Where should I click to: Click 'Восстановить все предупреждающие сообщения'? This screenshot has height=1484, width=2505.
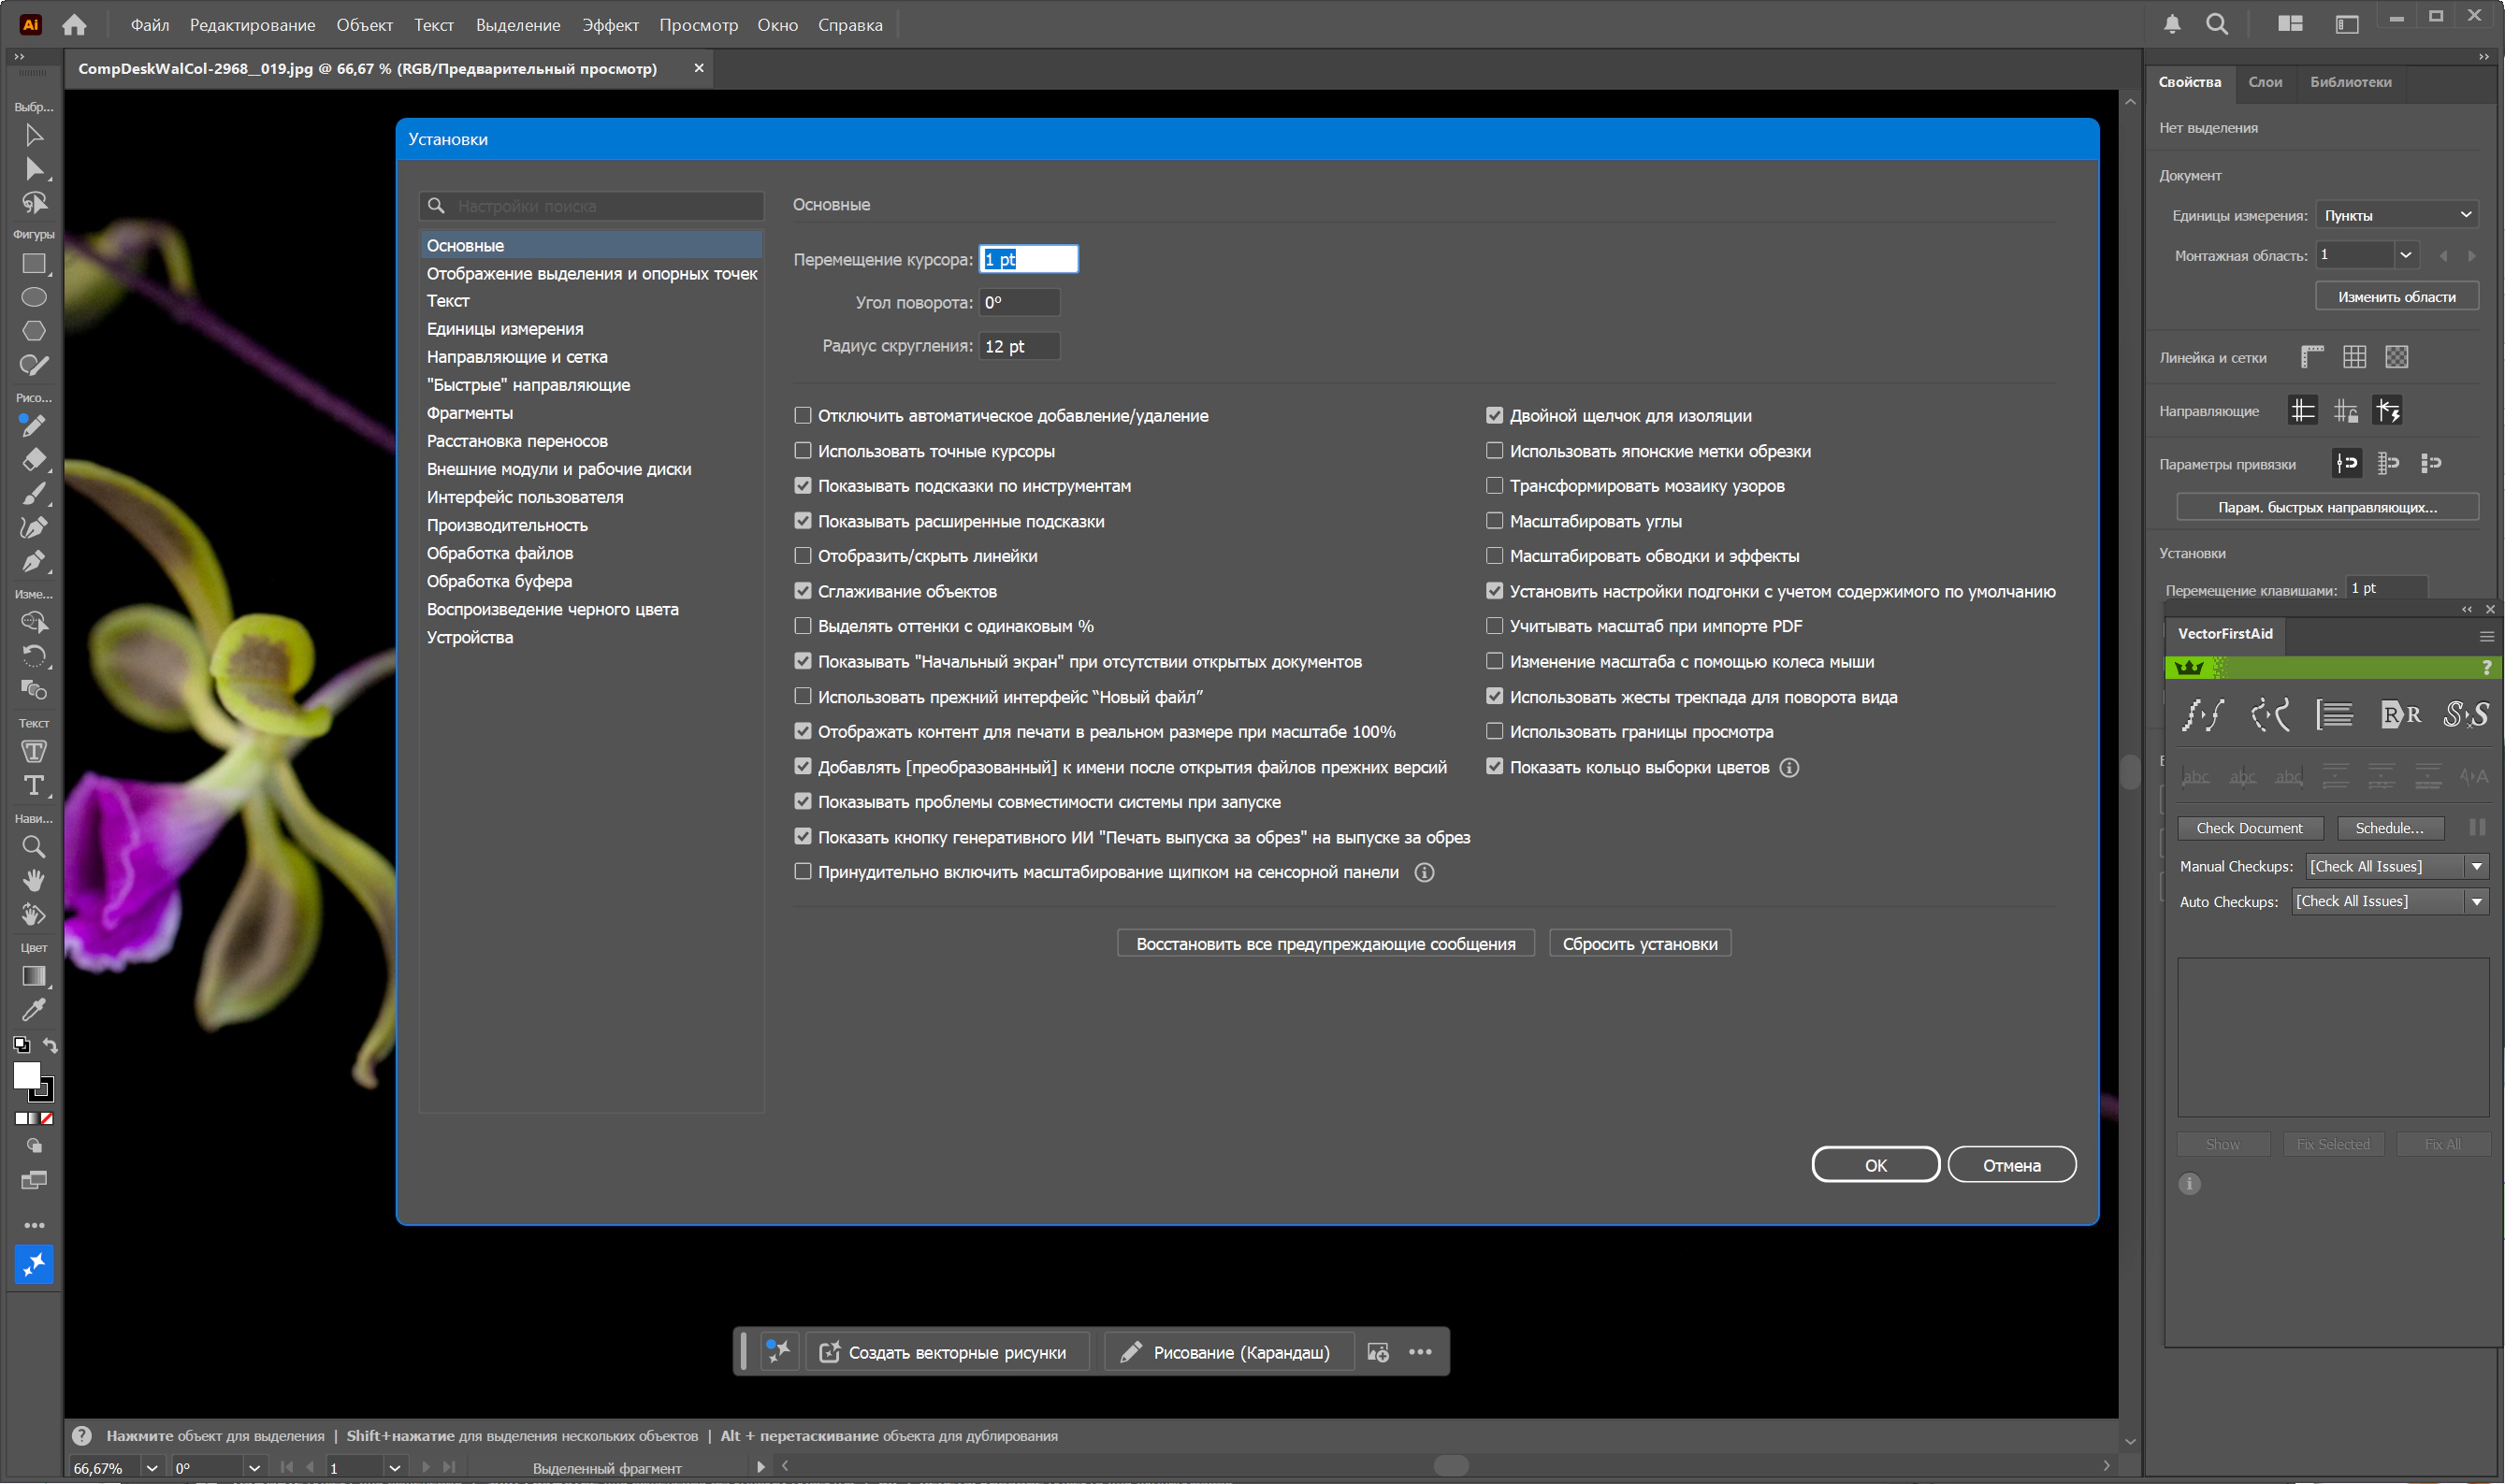click(1325, 944)
